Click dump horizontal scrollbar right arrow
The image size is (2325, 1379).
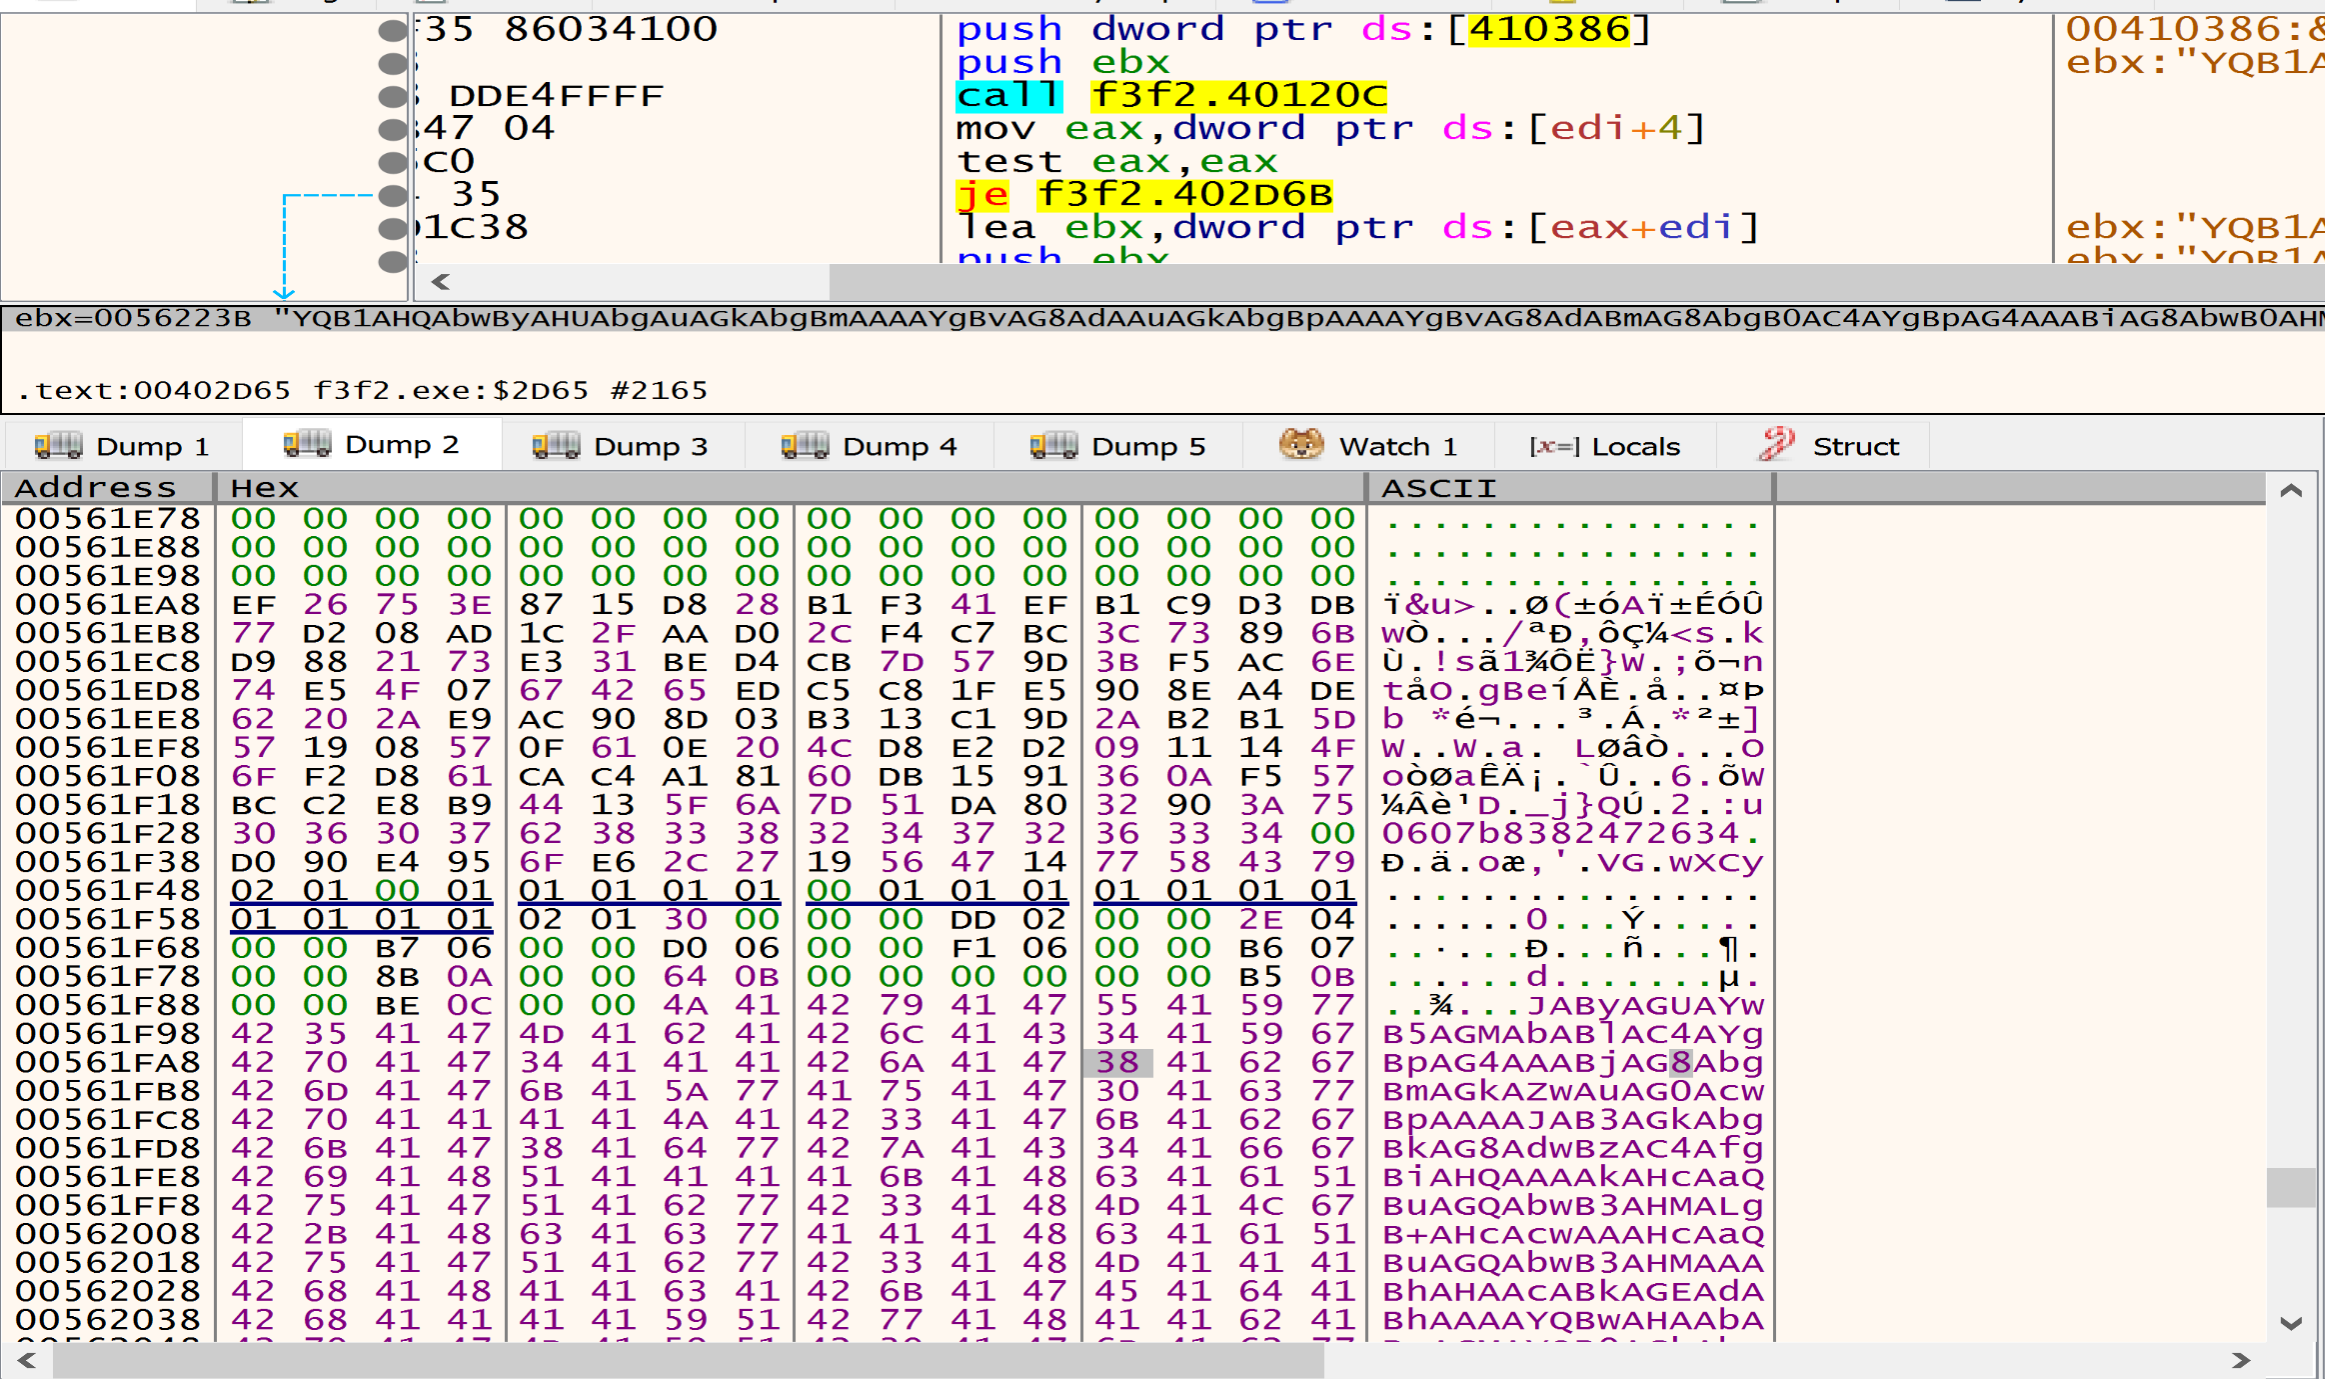[x=2240, y=1360]
